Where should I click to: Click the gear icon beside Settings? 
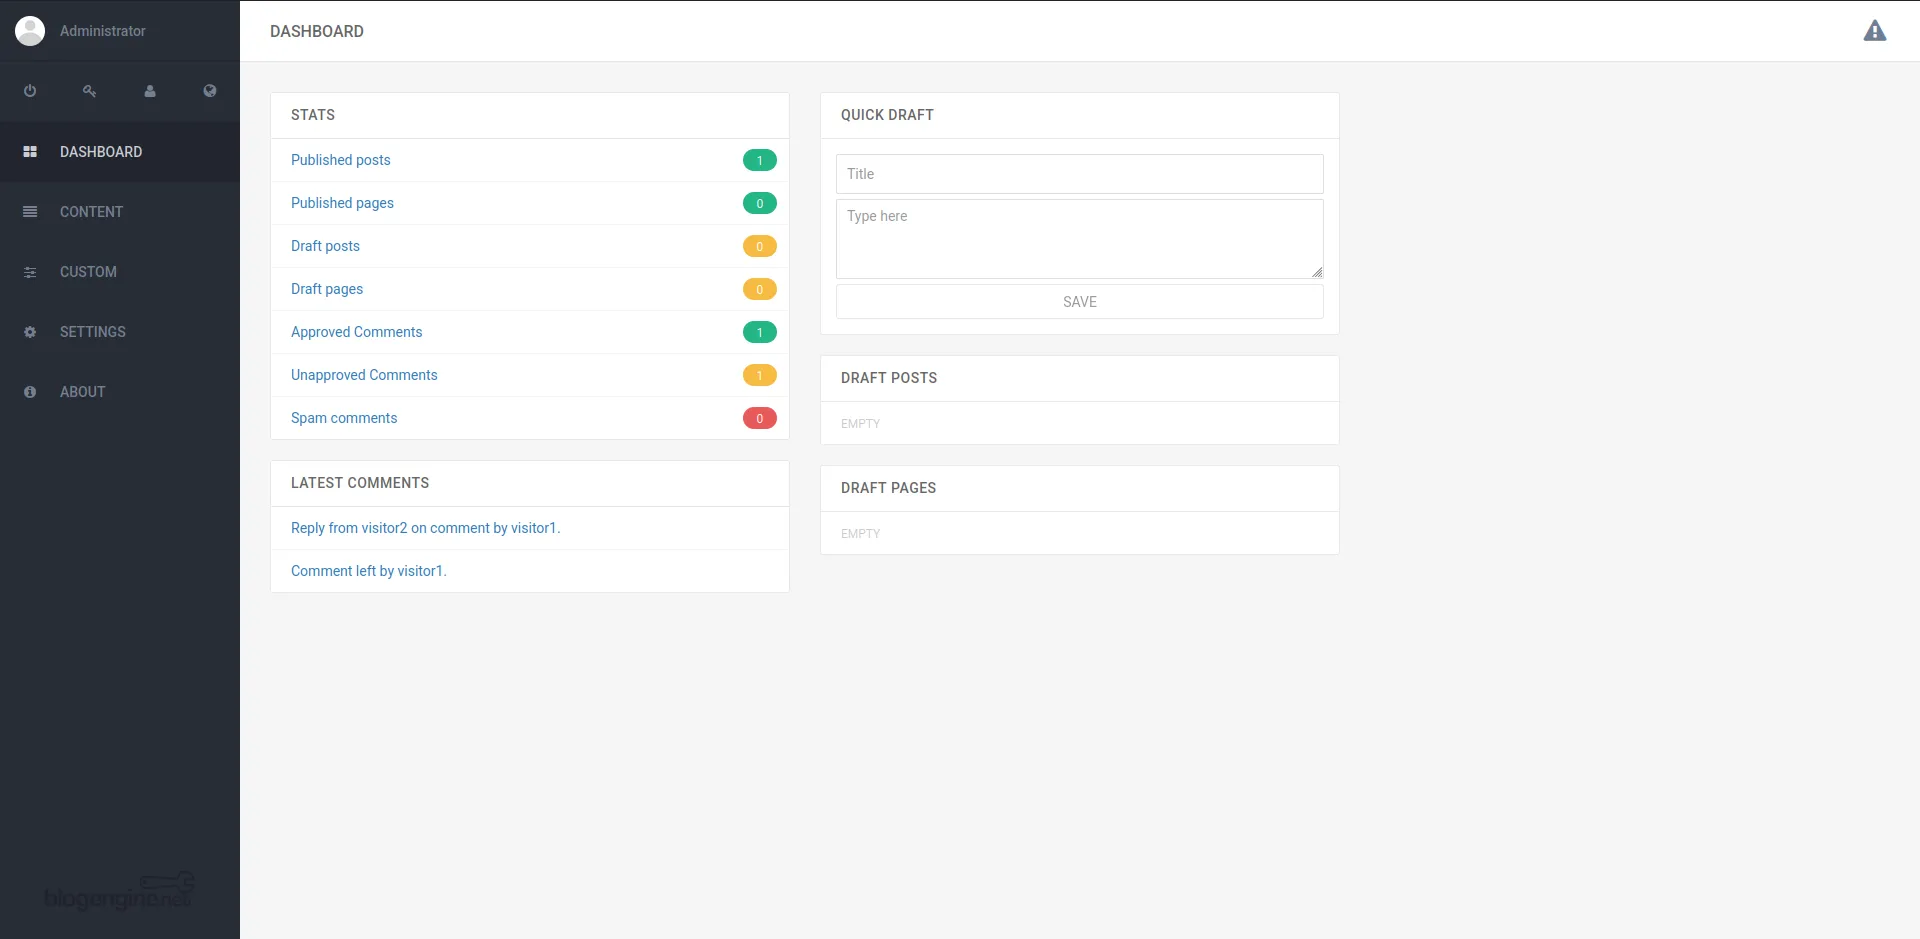click(30, 332)
